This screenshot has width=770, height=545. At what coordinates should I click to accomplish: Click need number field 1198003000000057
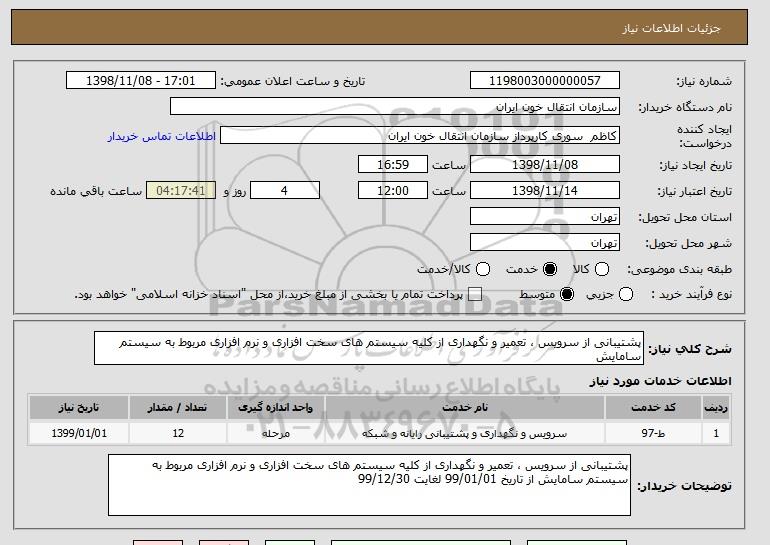[x=545, y=81]
